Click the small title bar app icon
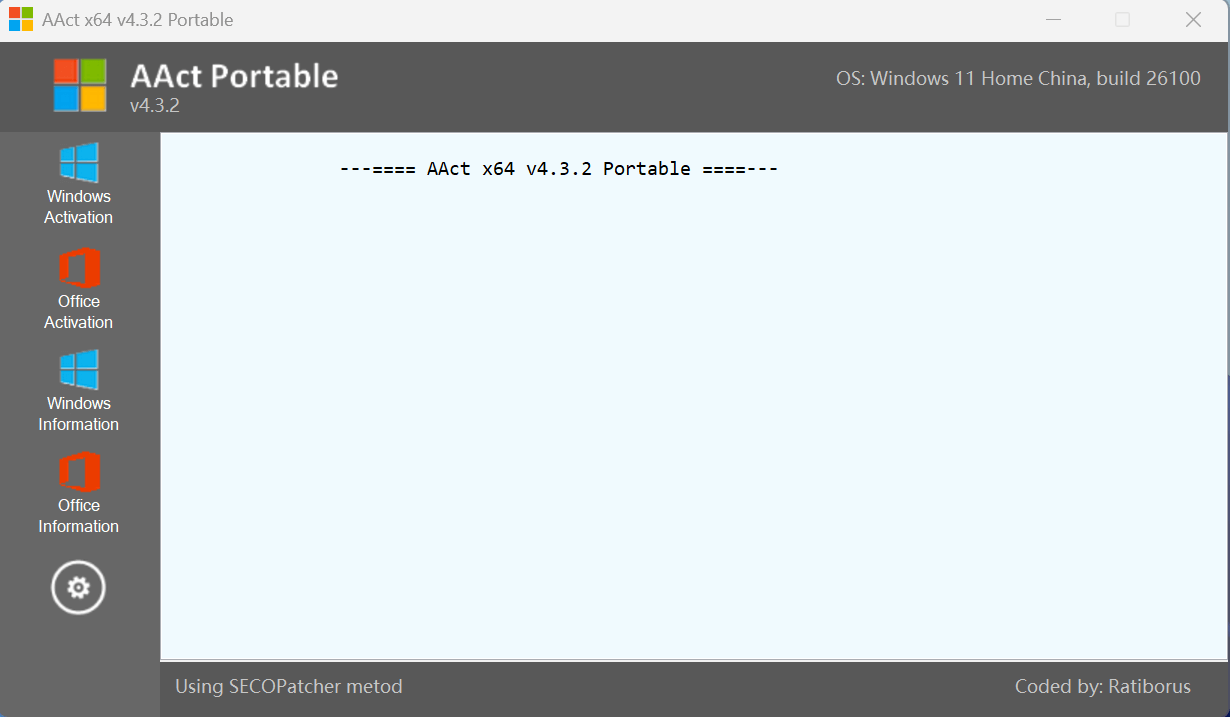1230x717 pixels. click(21, 20)
